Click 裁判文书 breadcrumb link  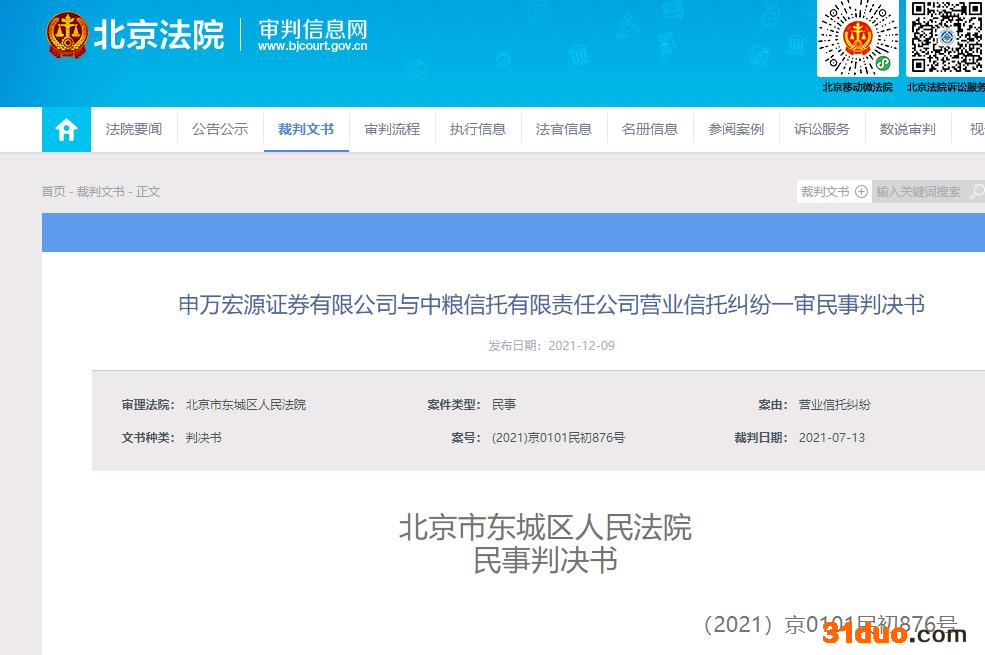(100, 191)
